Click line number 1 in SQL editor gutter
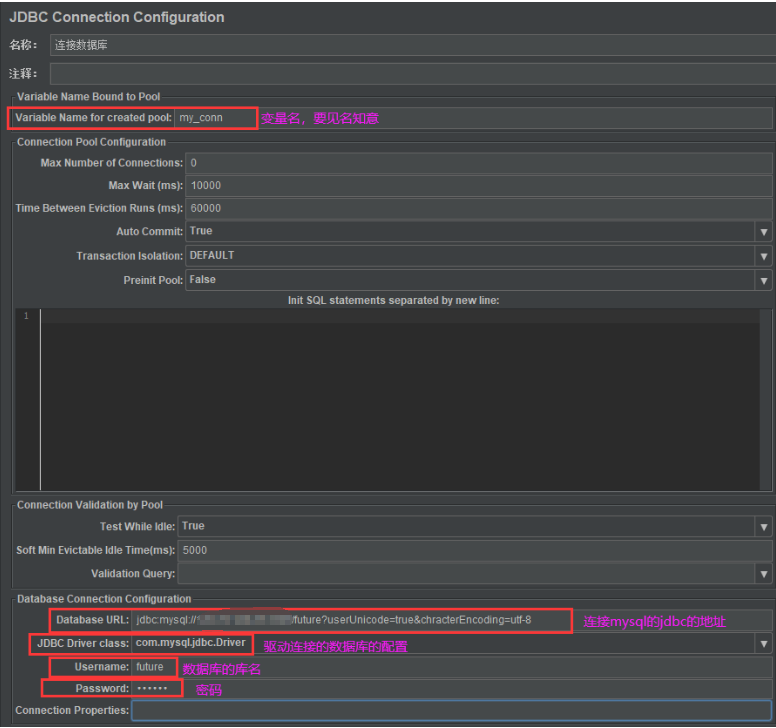Screen dimensions: 776x728 27,316
